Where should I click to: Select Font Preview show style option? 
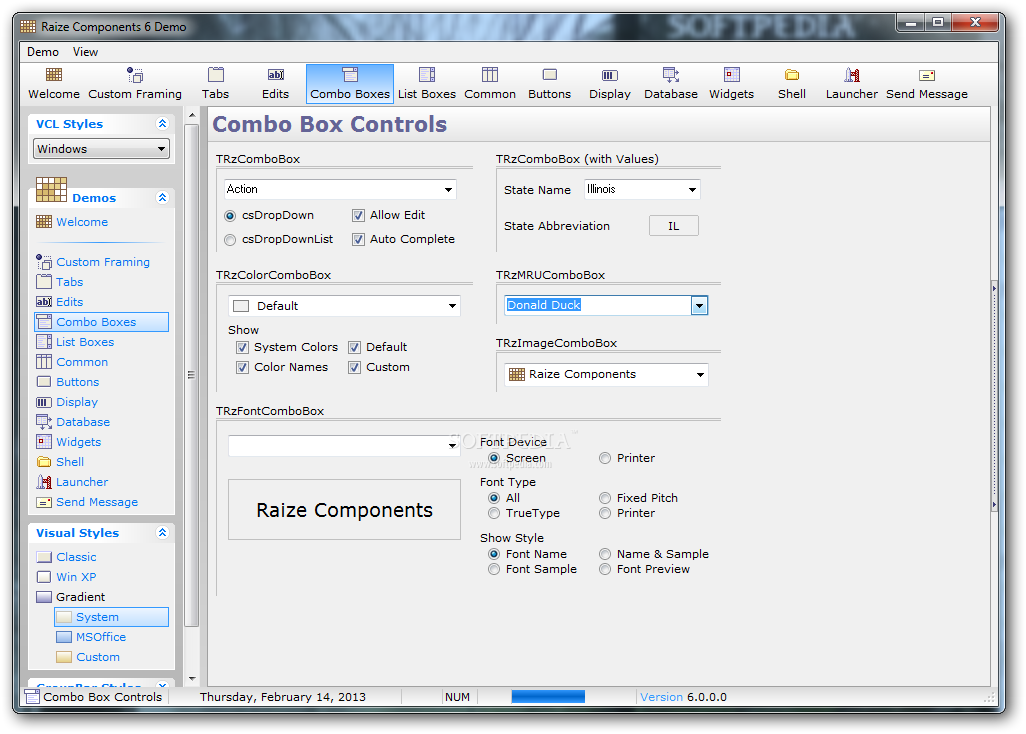click(x=605, y=570)
